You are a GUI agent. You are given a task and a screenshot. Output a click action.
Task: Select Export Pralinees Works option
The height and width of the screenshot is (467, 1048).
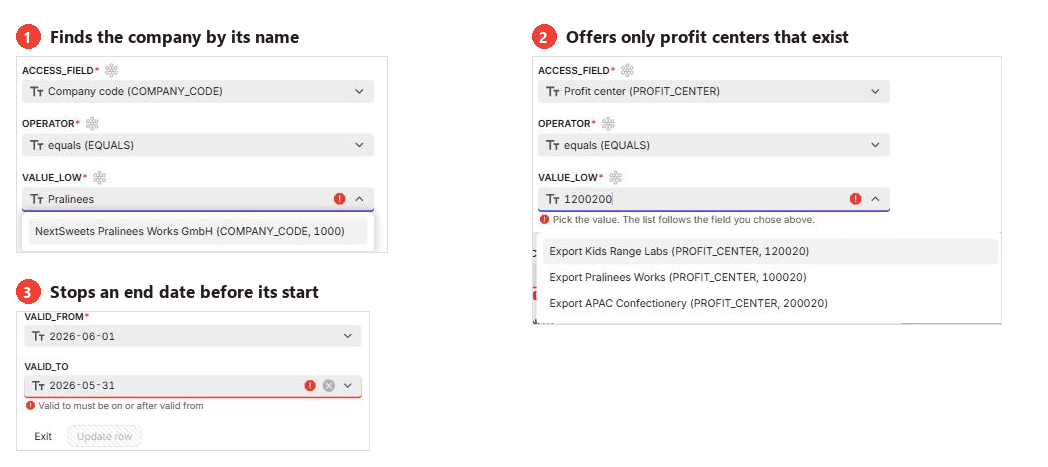click(x=770, y=277)
